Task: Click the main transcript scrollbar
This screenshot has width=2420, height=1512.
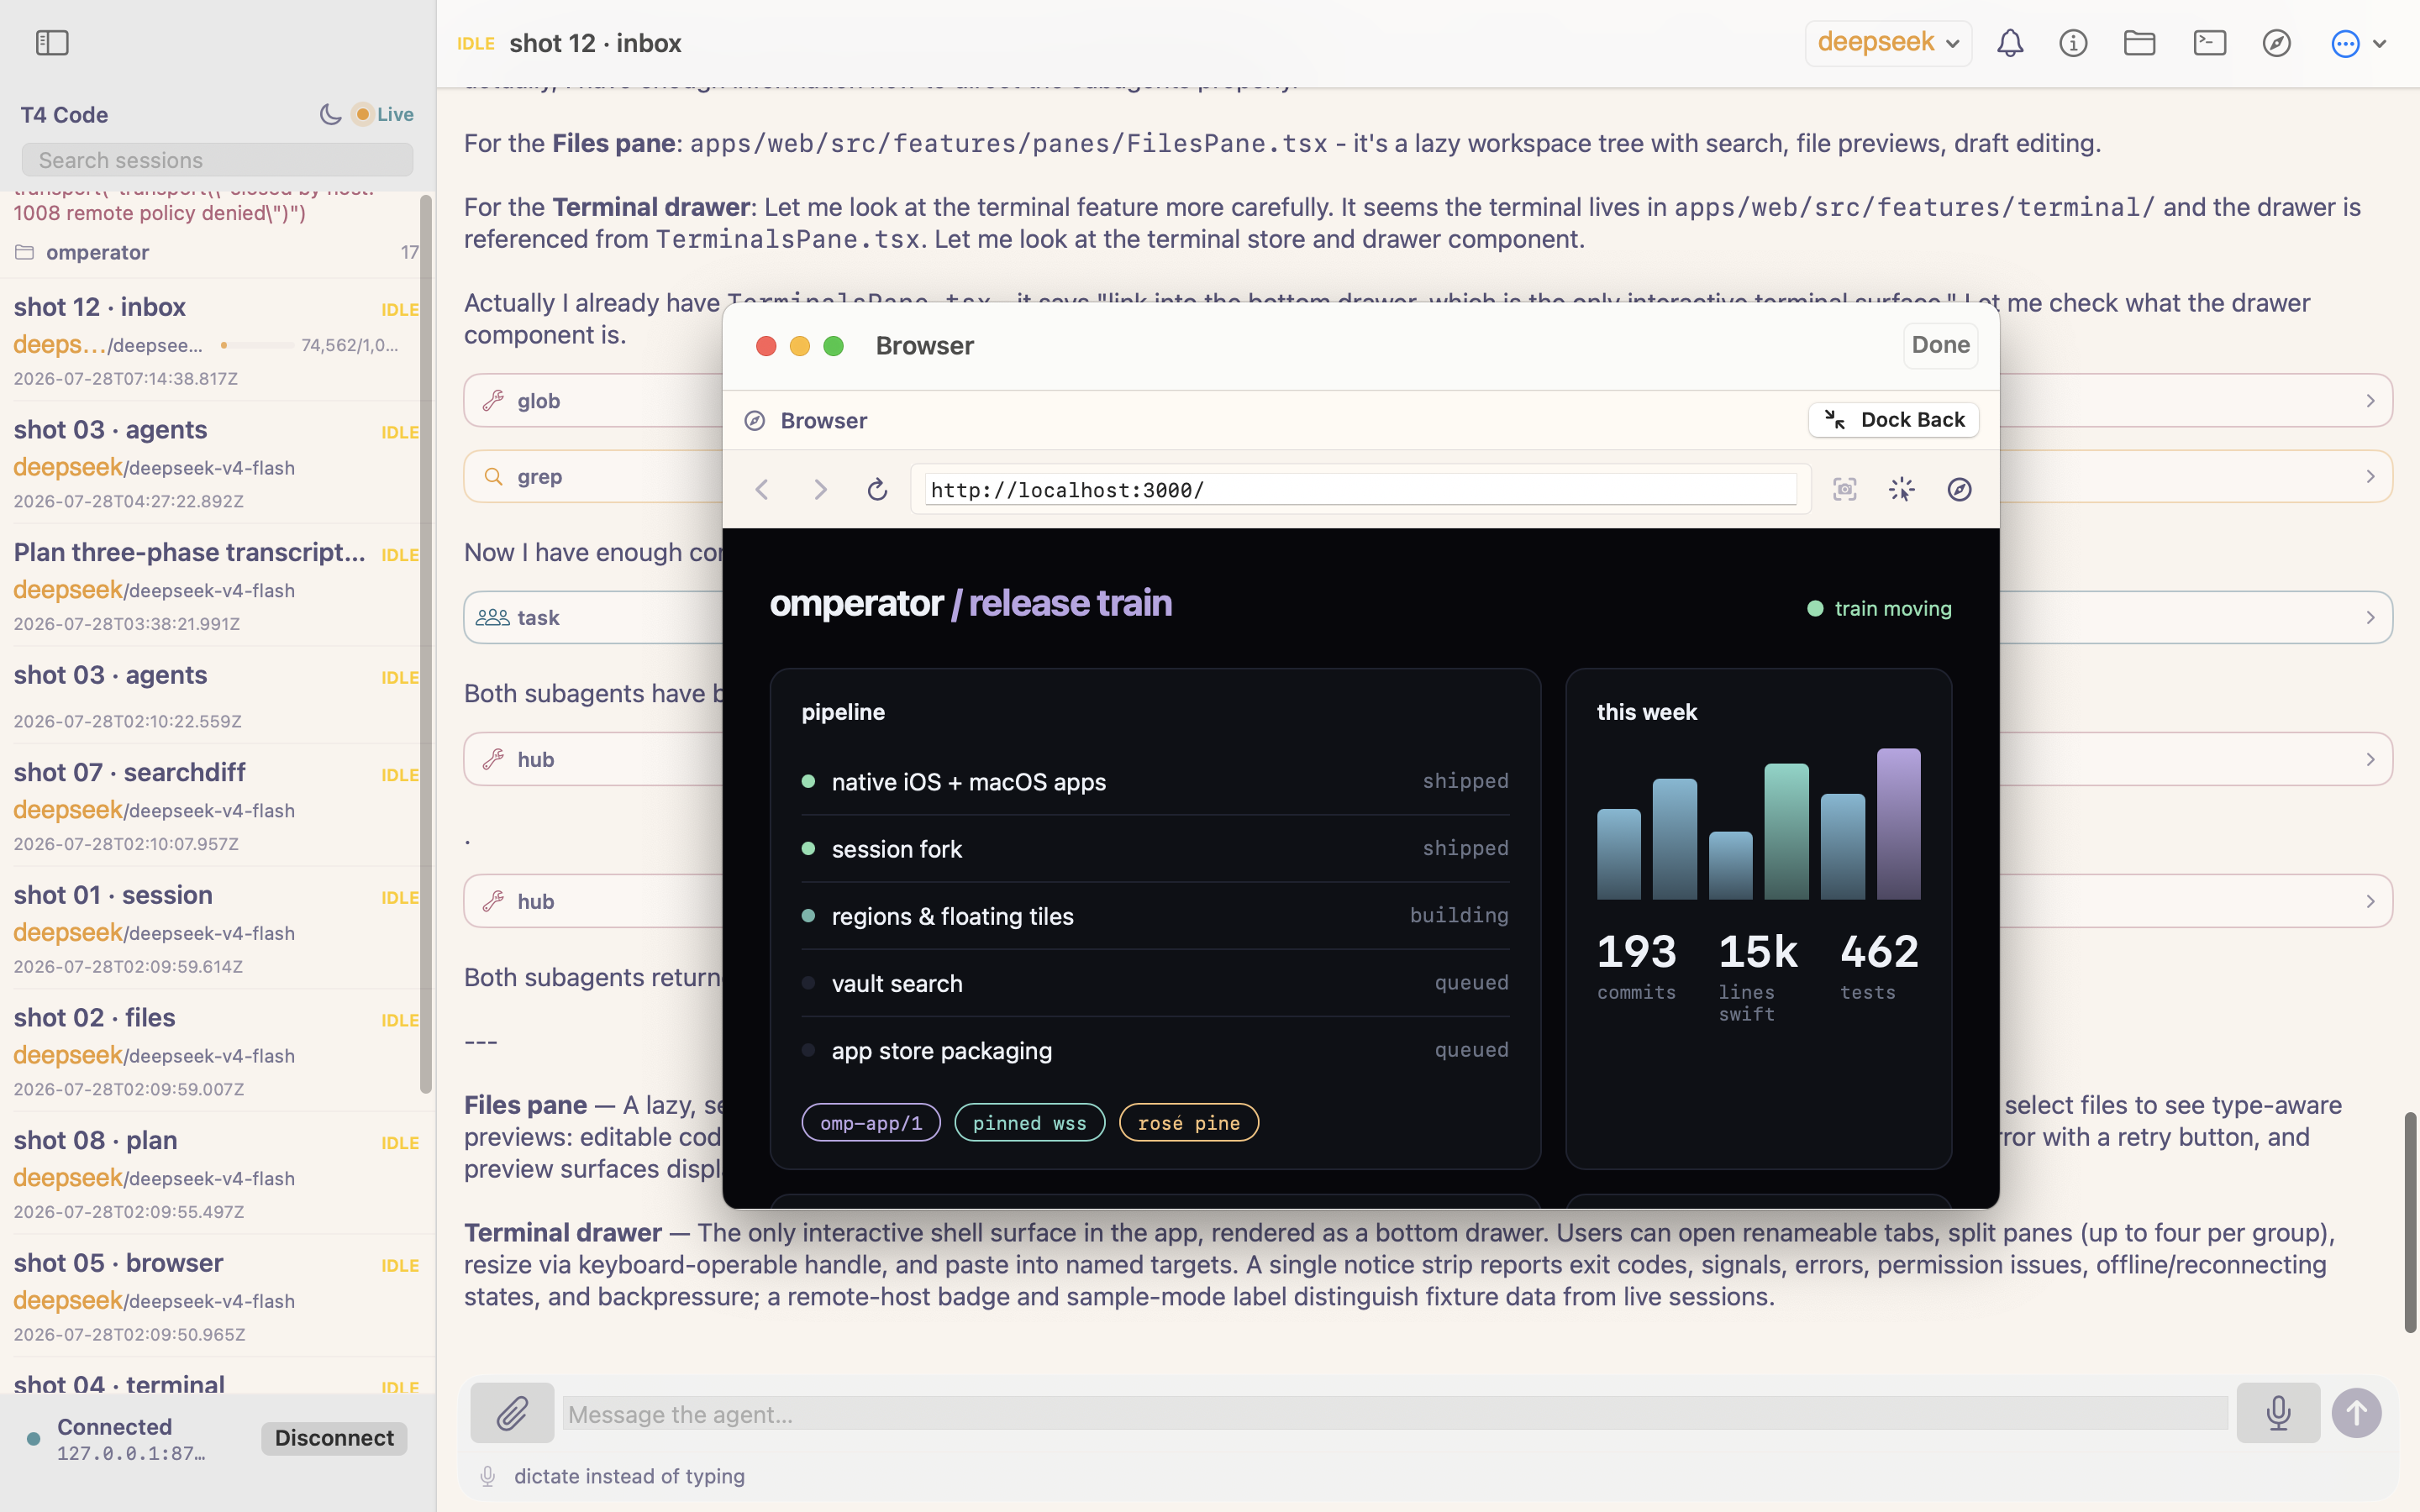Action: (2410, 1222)
